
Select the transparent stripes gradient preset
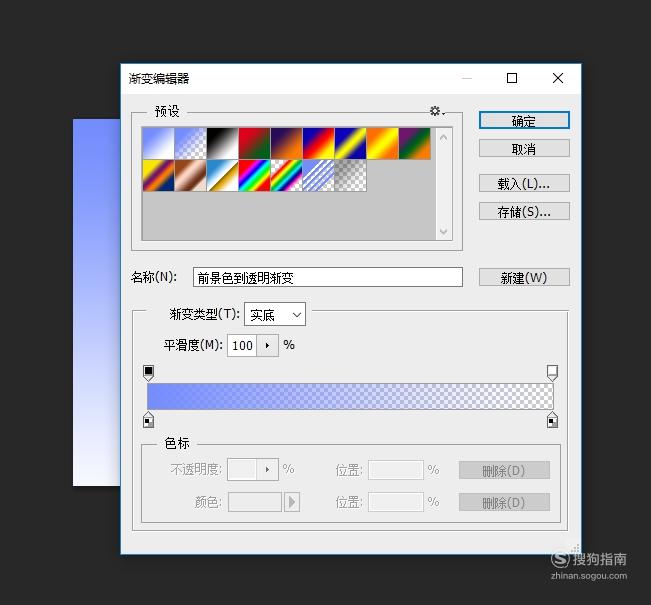pos(318,176)
